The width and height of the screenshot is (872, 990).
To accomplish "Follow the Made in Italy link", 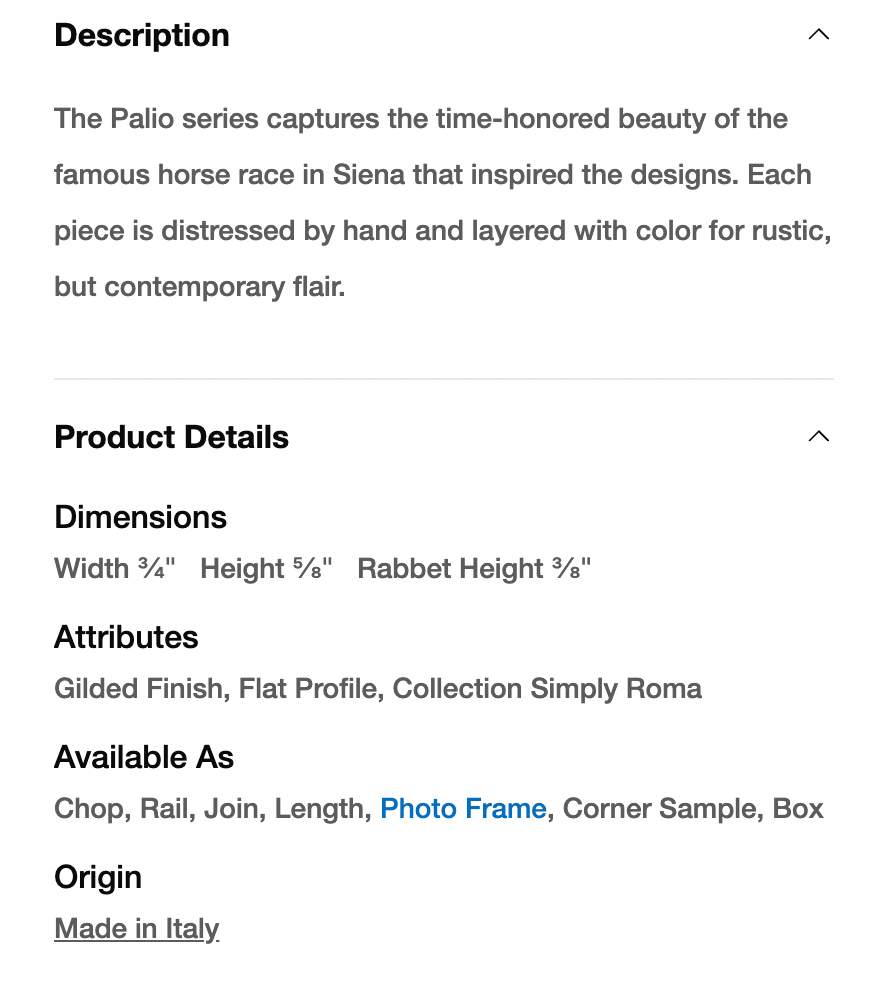I will [x=136, y=929].
